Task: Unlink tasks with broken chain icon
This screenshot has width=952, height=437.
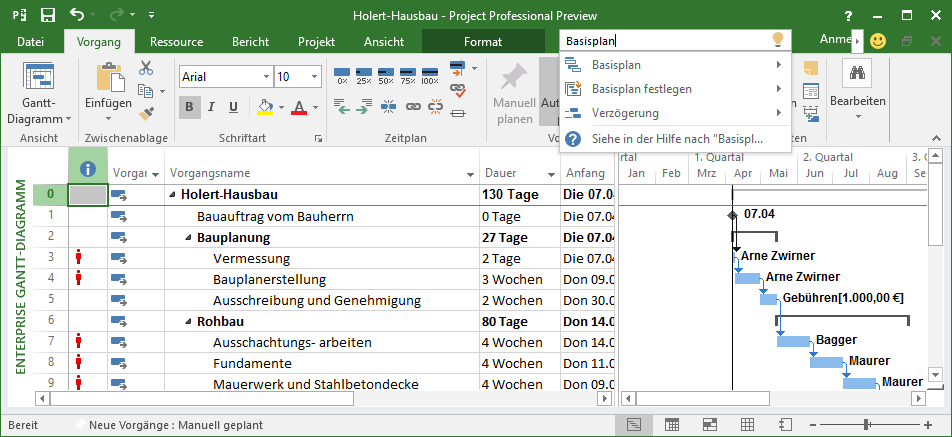Action: [435, 107]
